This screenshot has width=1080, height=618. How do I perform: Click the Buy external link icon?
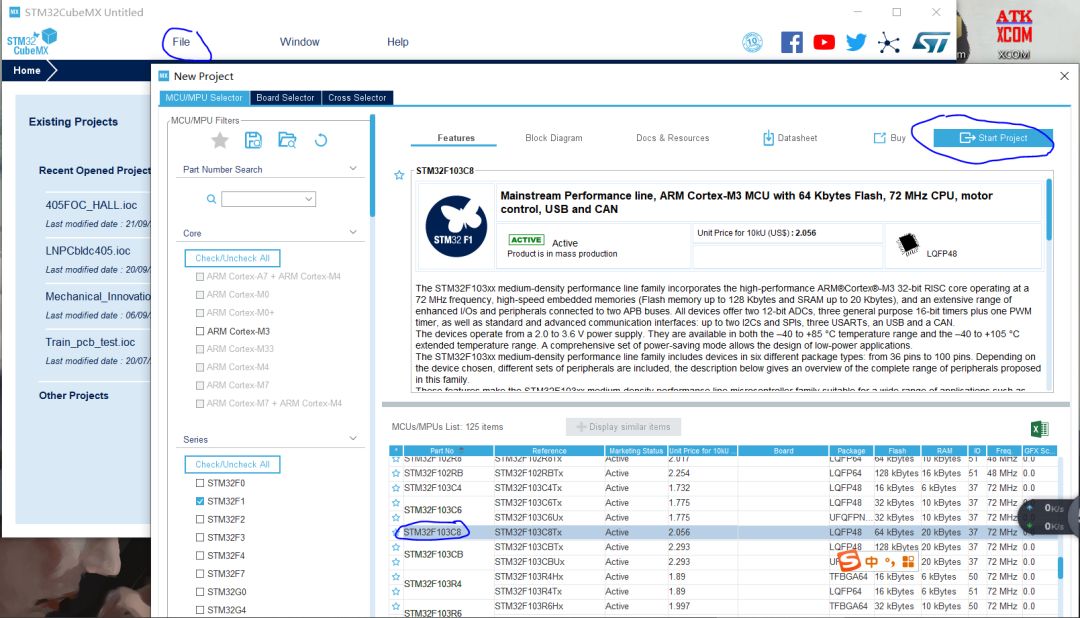coord(880,138)
